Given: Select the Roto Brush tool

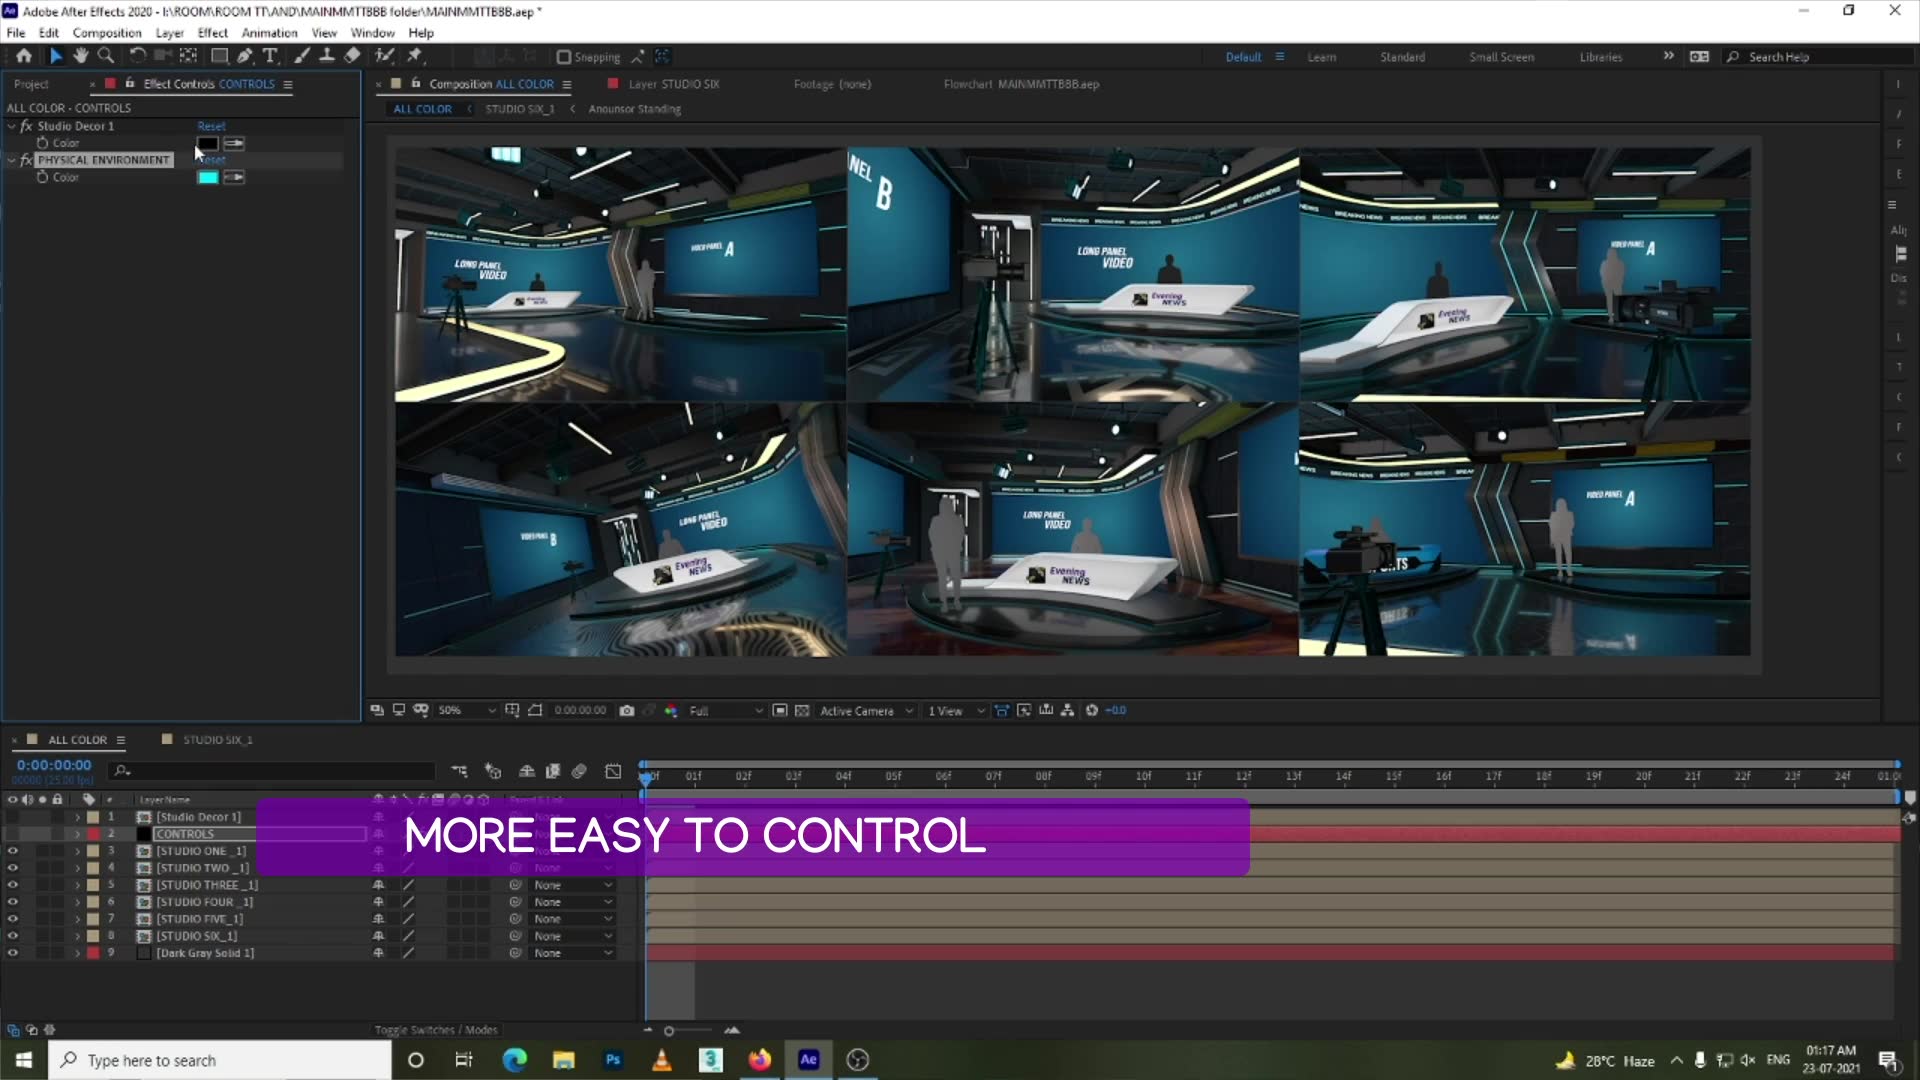Looking at the screenshot, I should (385, 56).
